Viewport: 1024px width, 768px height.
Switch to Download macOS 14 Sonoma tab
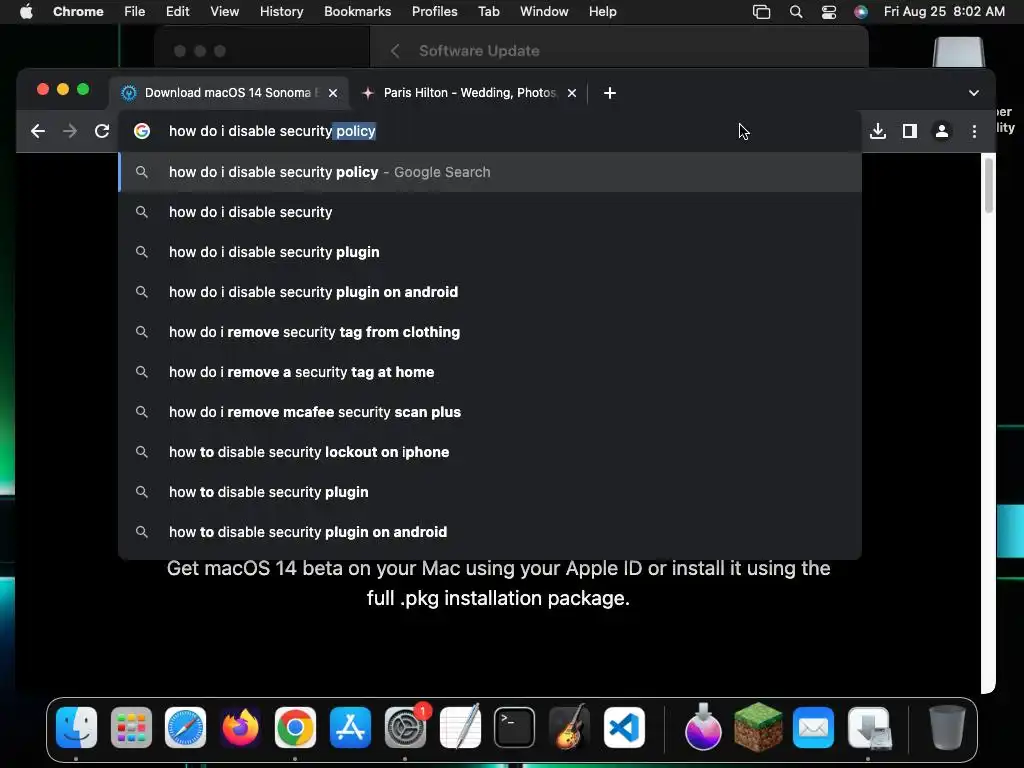click(231, 93)
